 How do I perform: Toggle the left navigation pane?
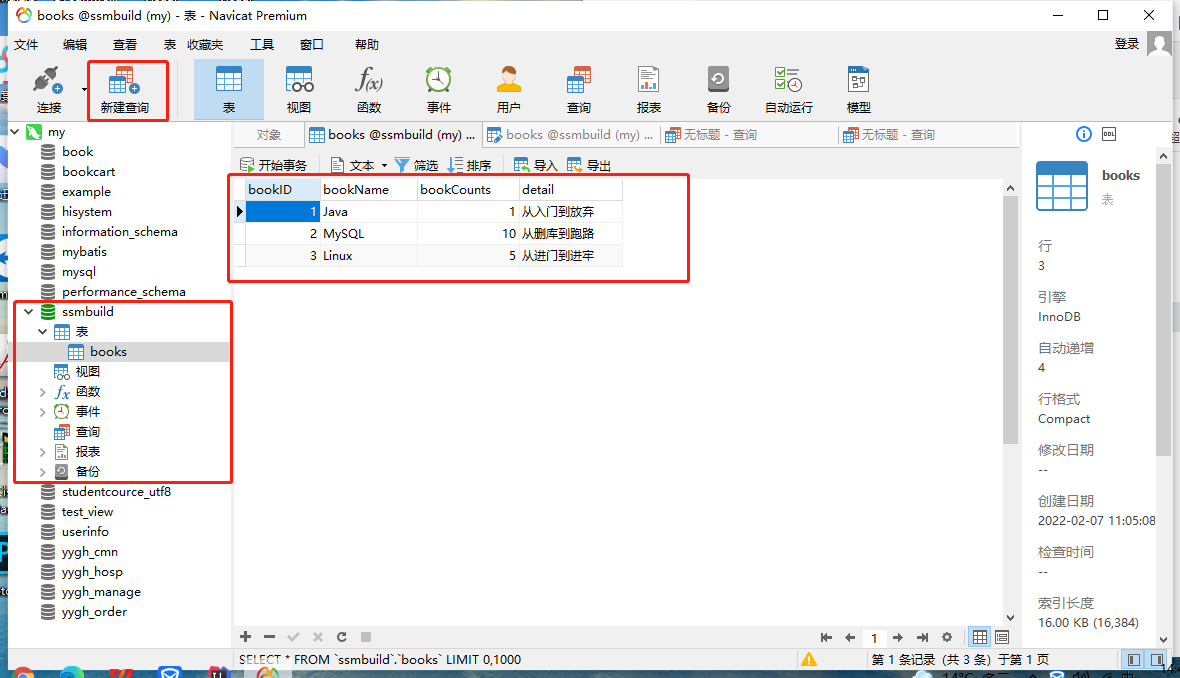[1133, 660]
